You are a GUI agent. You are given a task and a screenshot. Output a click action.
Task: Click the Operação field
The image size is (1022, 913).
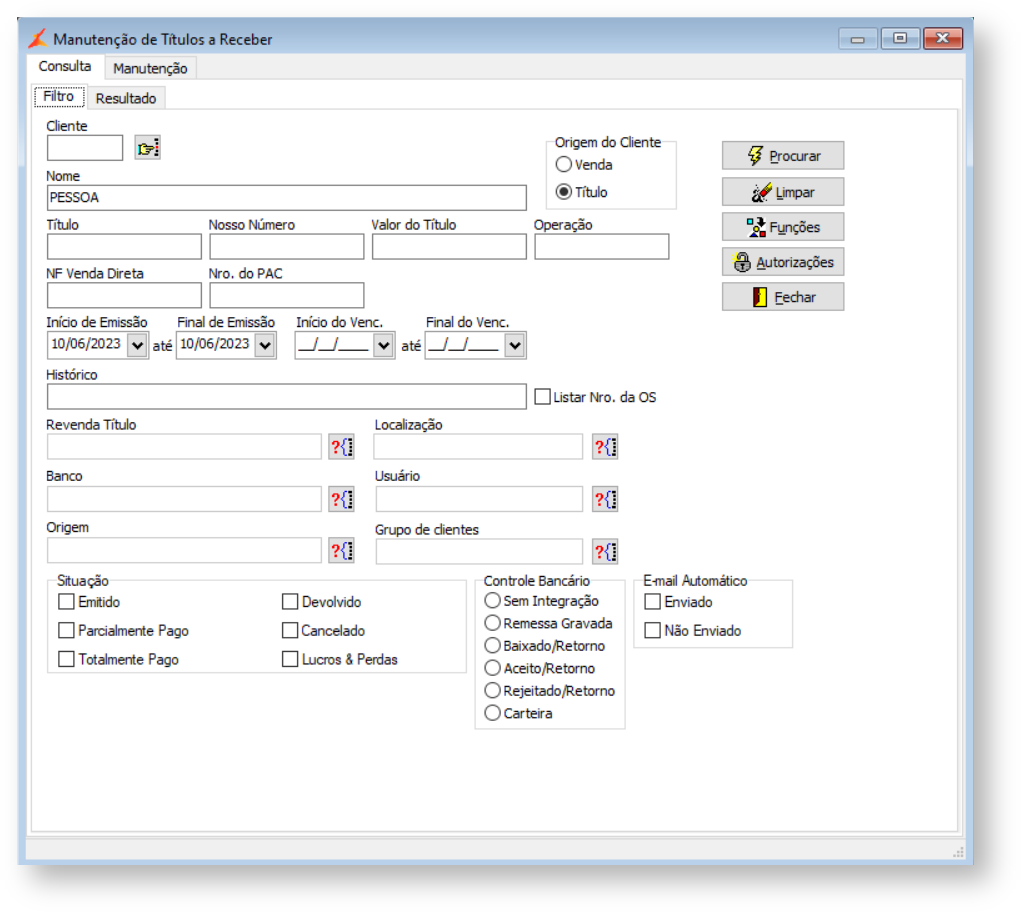coord(602,247)
